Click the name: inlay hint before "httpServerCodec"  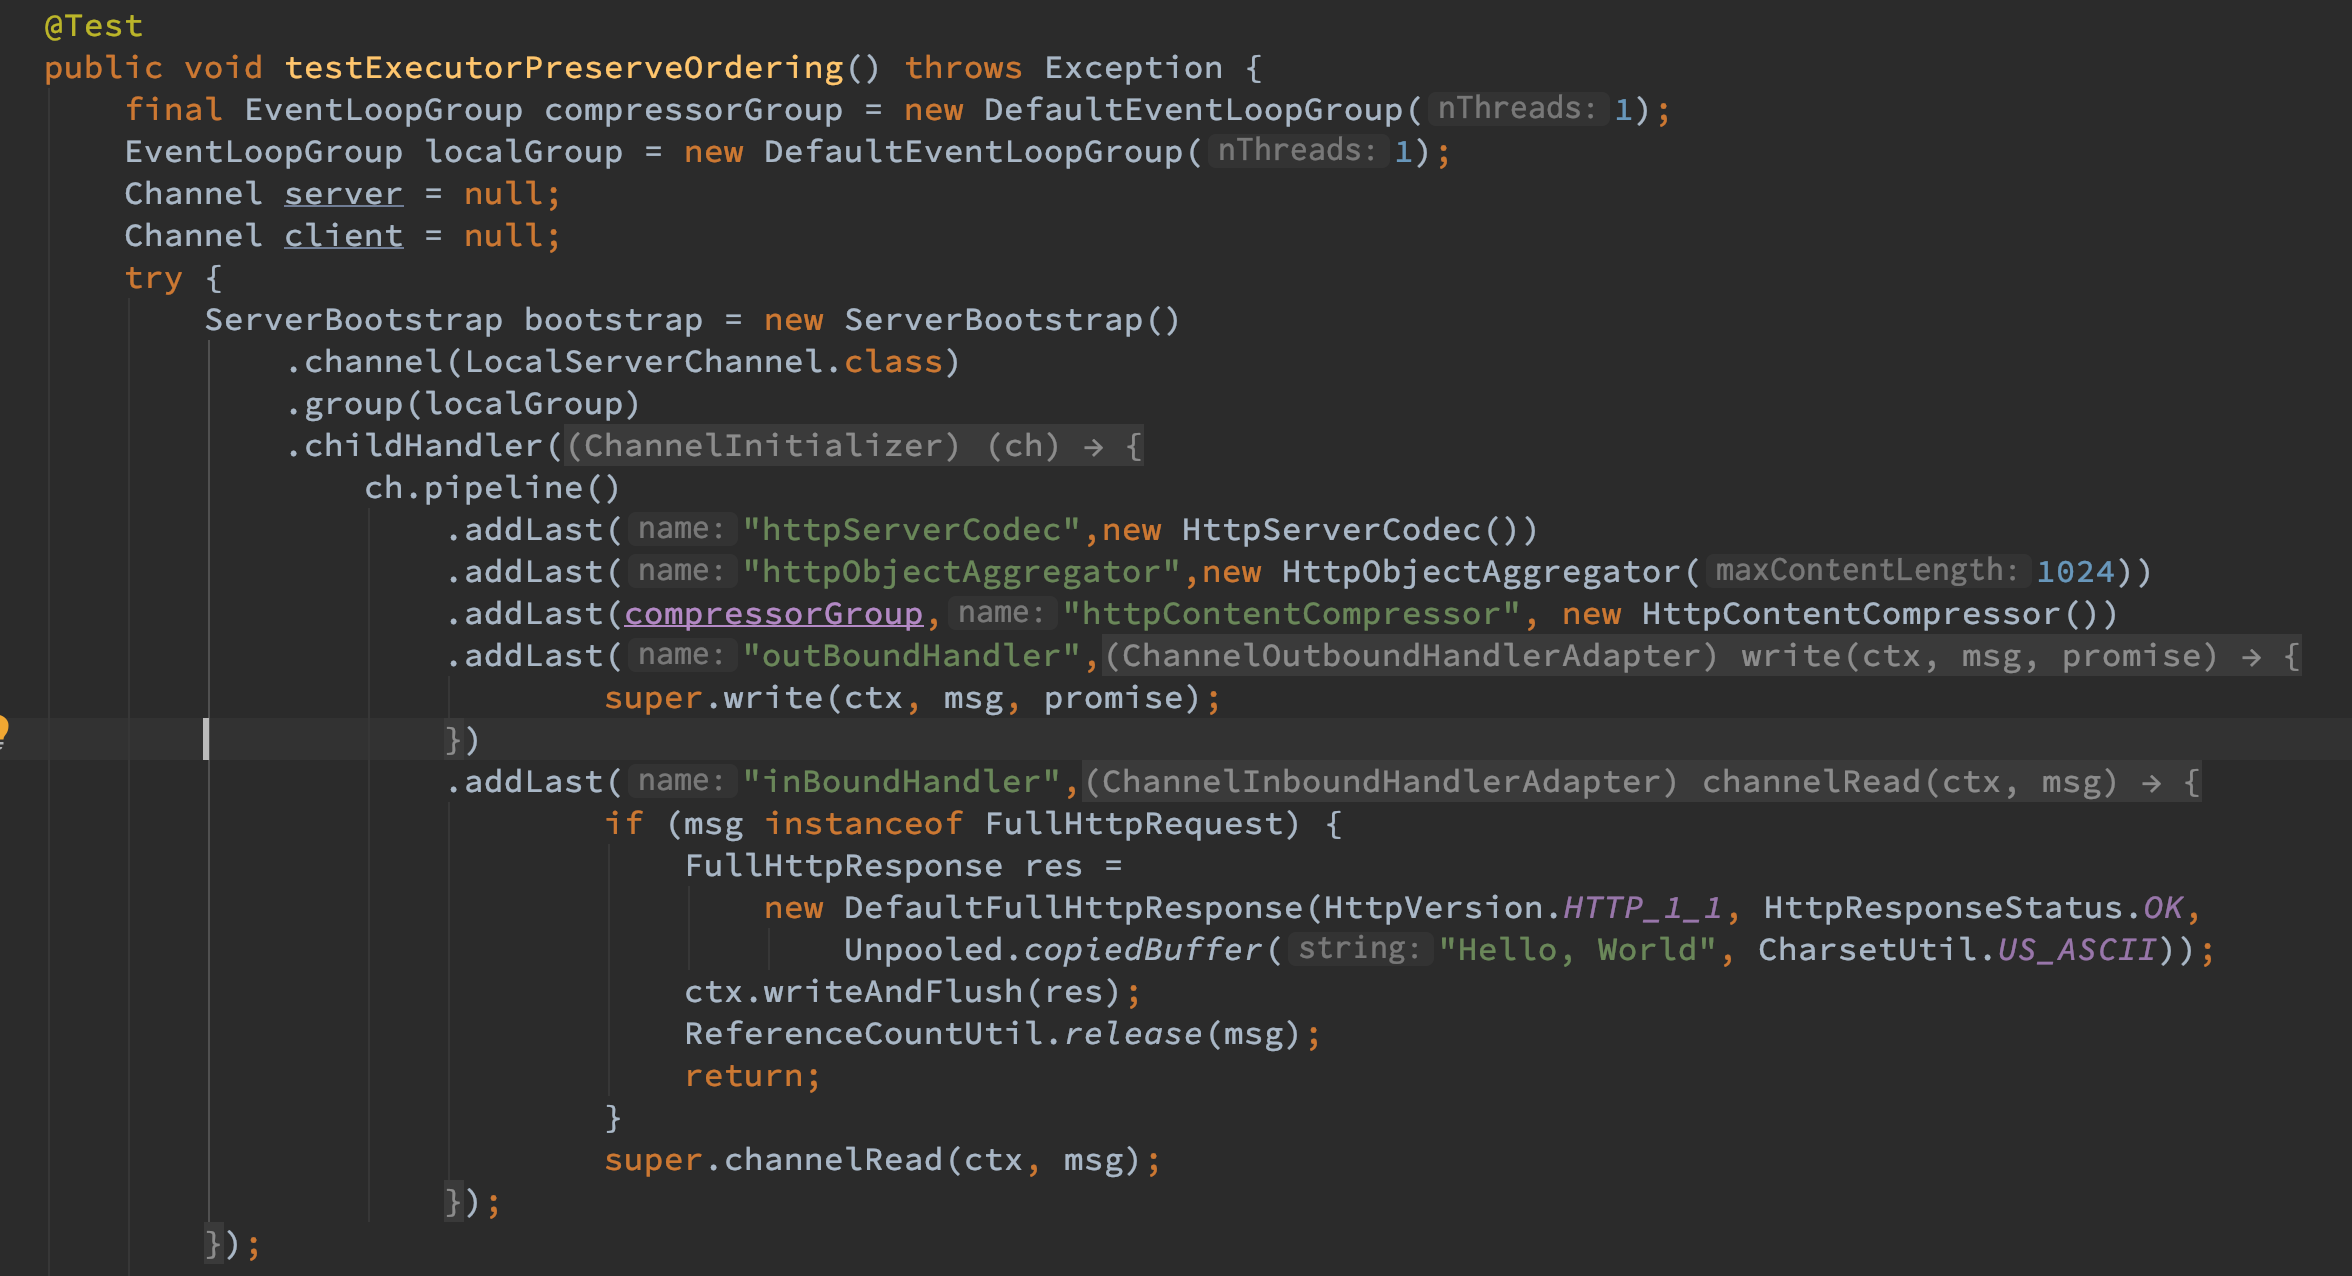click(681, 528)
